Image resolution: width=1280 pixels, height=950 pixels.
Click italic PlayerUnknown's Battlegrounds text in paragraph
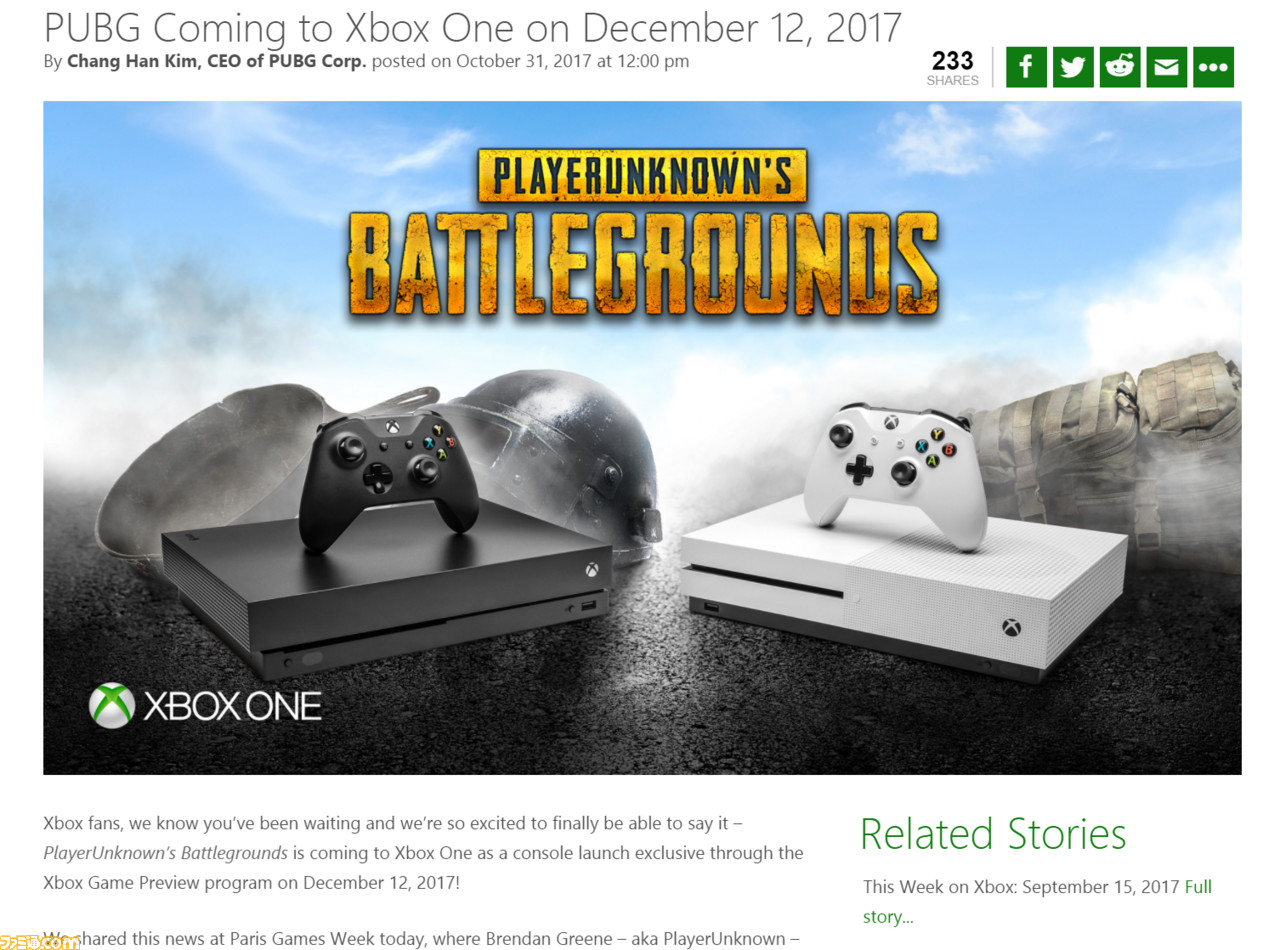(x=165, y=853)
